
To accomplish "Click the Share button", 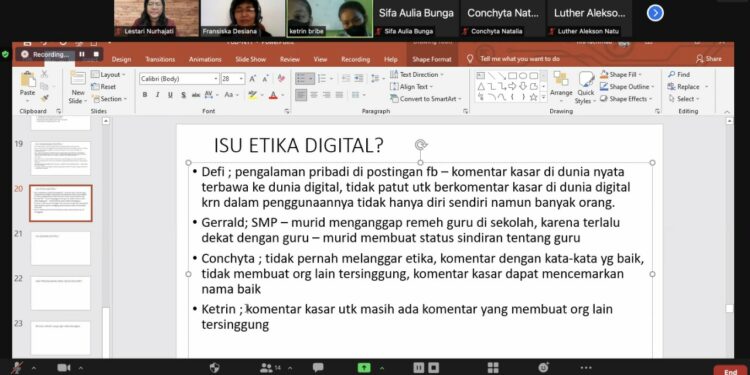I will 709,59.
